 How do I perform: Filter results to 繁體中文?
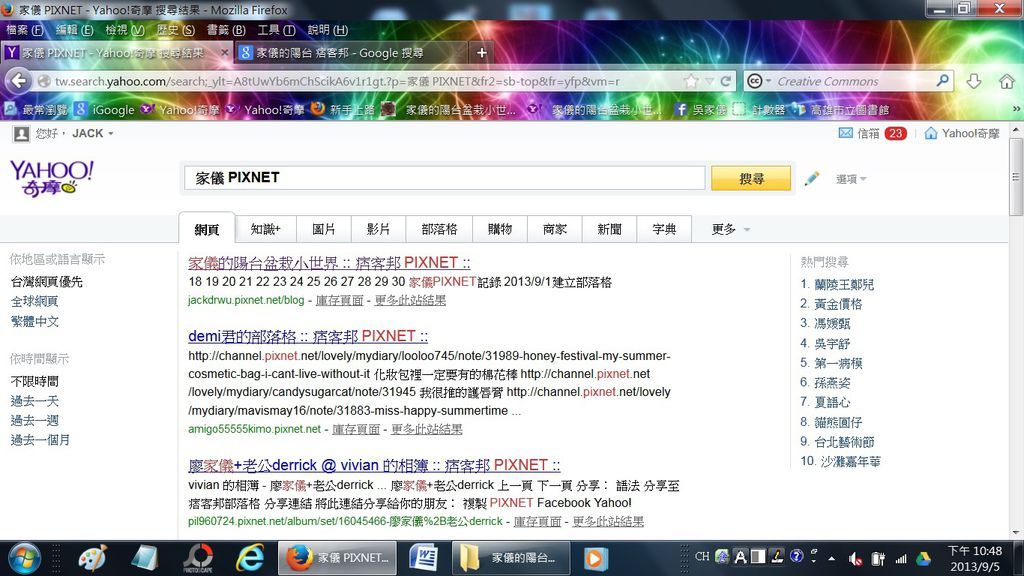35,321
